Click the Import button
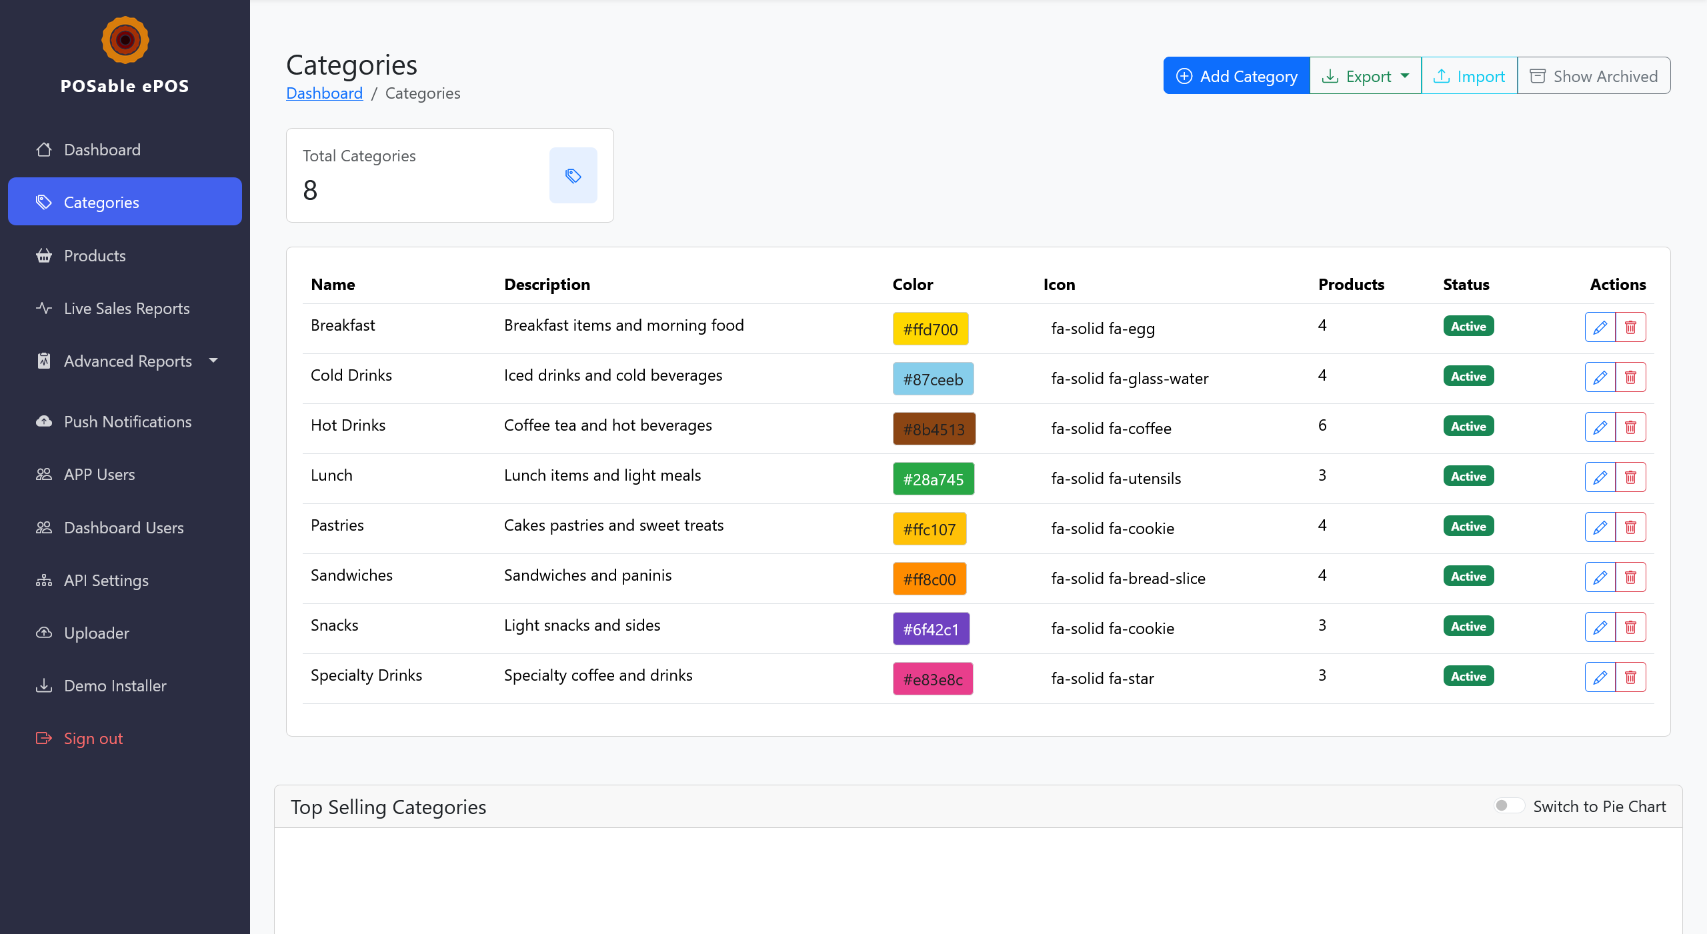This screenshot has height=934, width=1707. [x=1469, y=76]
